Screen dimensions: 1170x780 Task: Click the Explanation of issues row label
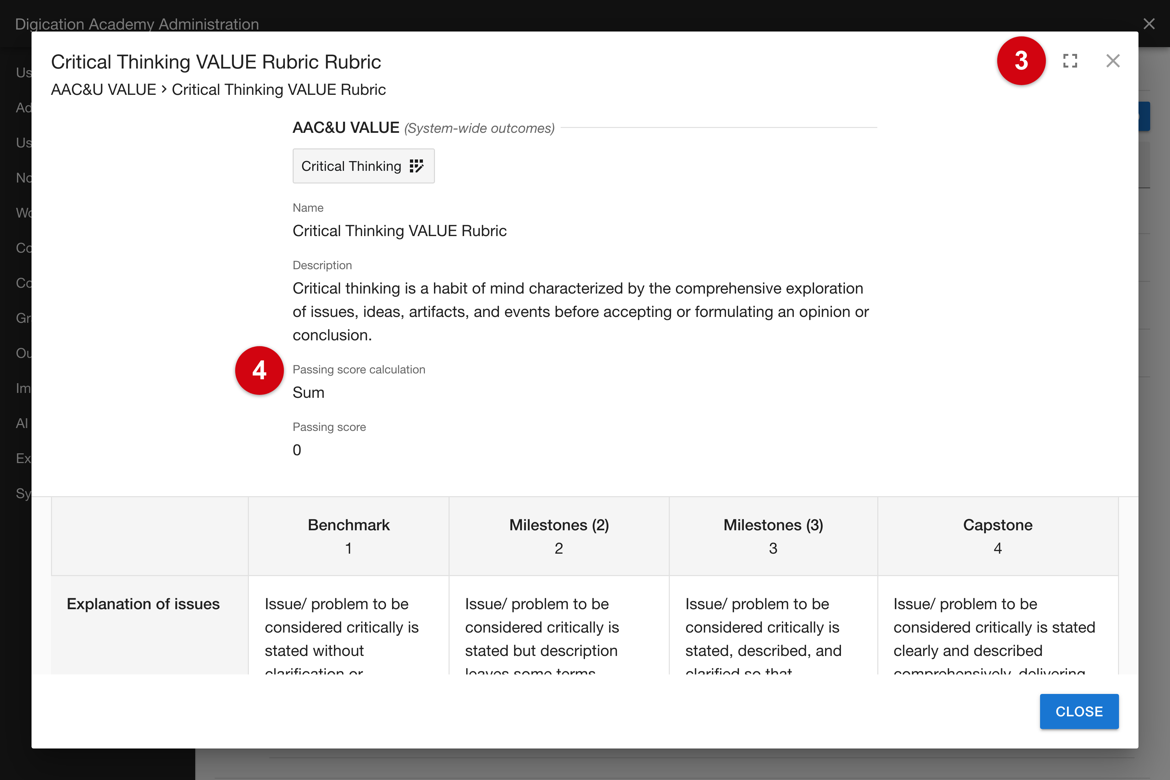[x=143, y=604]
